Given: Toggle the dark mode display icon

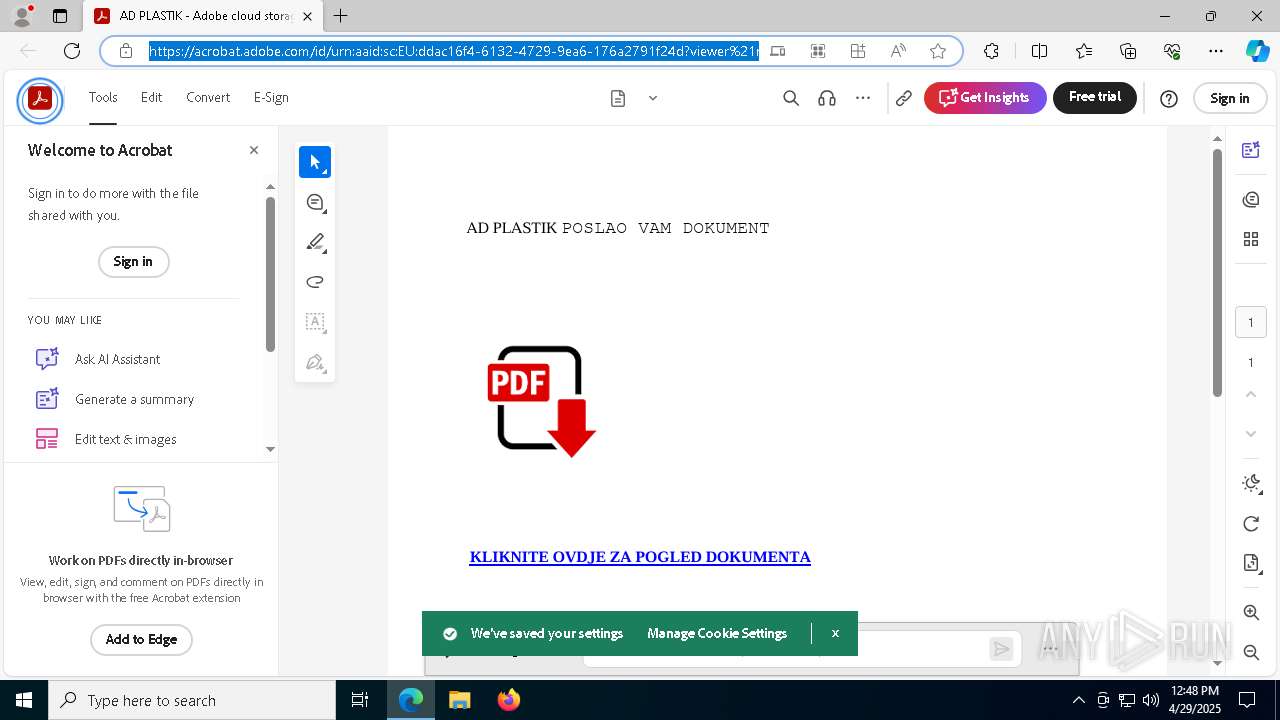Looking at the screenshot, I should pos(1251,484).
